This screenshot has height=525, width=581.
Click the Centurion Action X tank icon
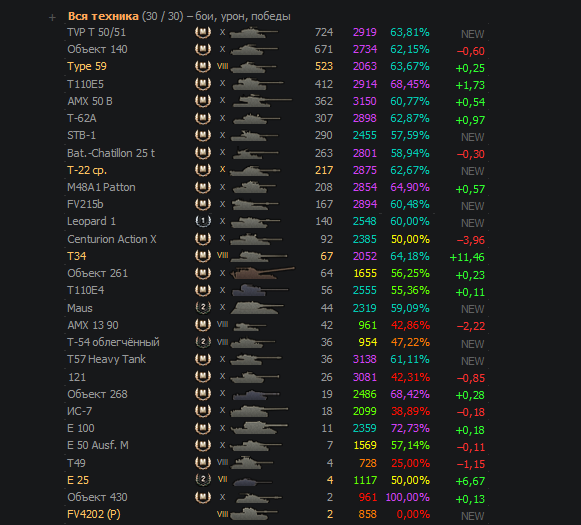coord(256,239)
